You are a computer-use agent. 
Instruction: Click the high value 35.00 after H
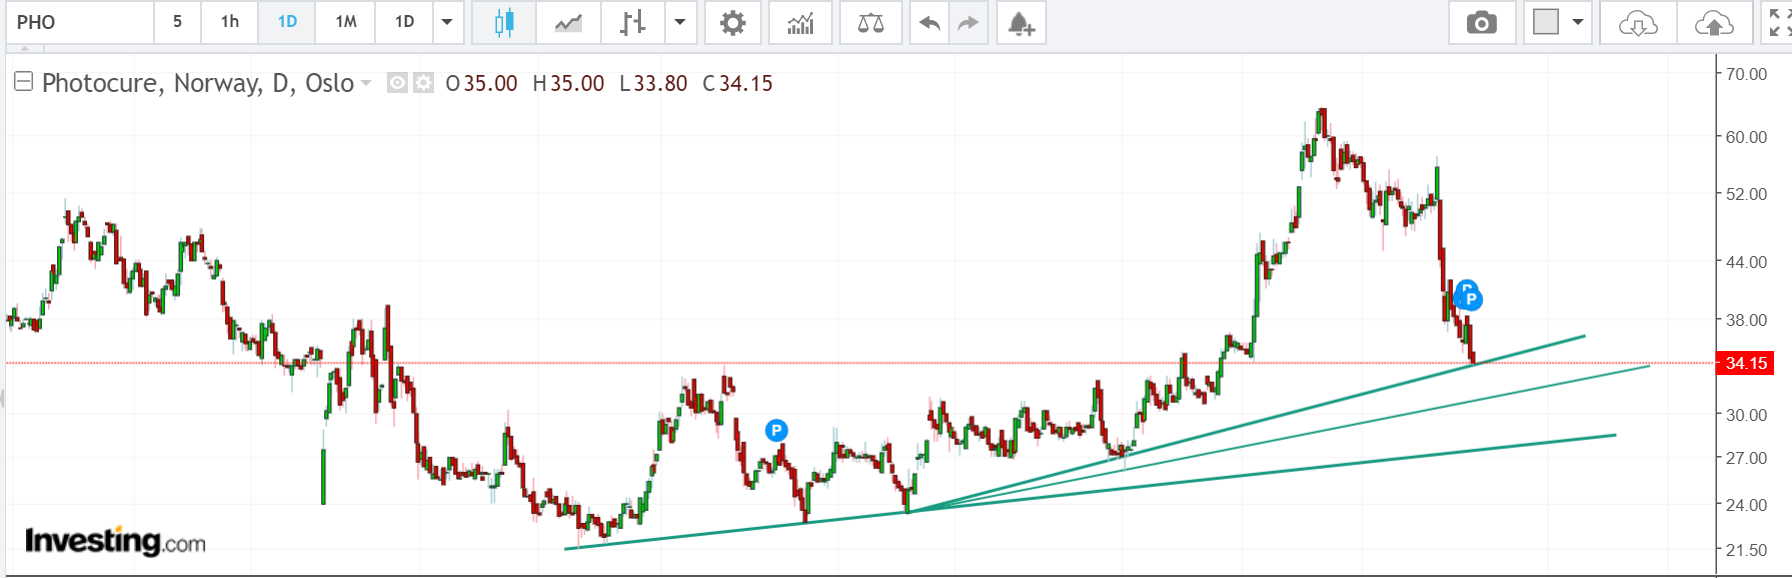pos(577,83)
